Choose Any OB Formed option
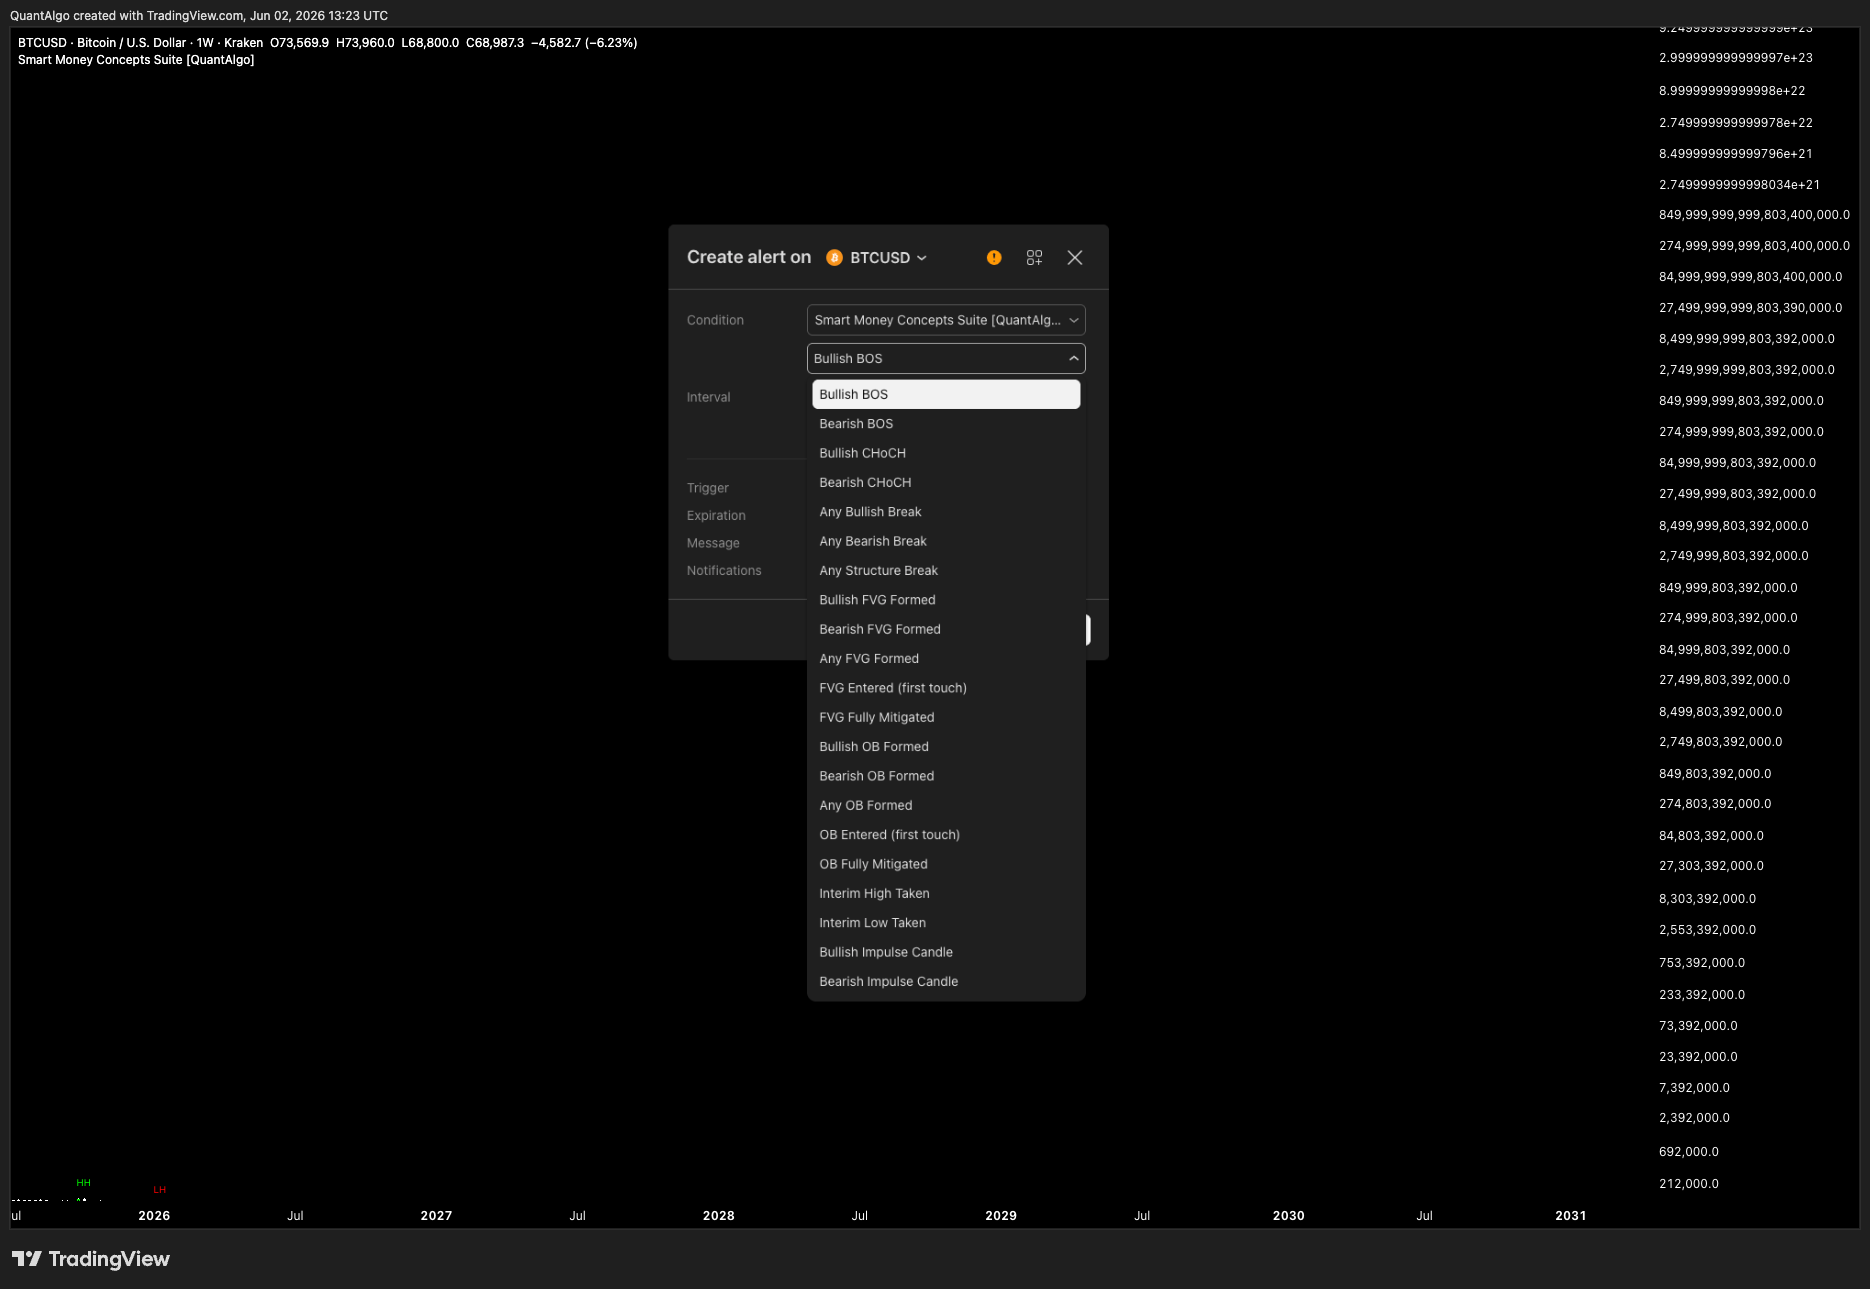The height and width of the screenshot is (1289, 1870). 946,805
